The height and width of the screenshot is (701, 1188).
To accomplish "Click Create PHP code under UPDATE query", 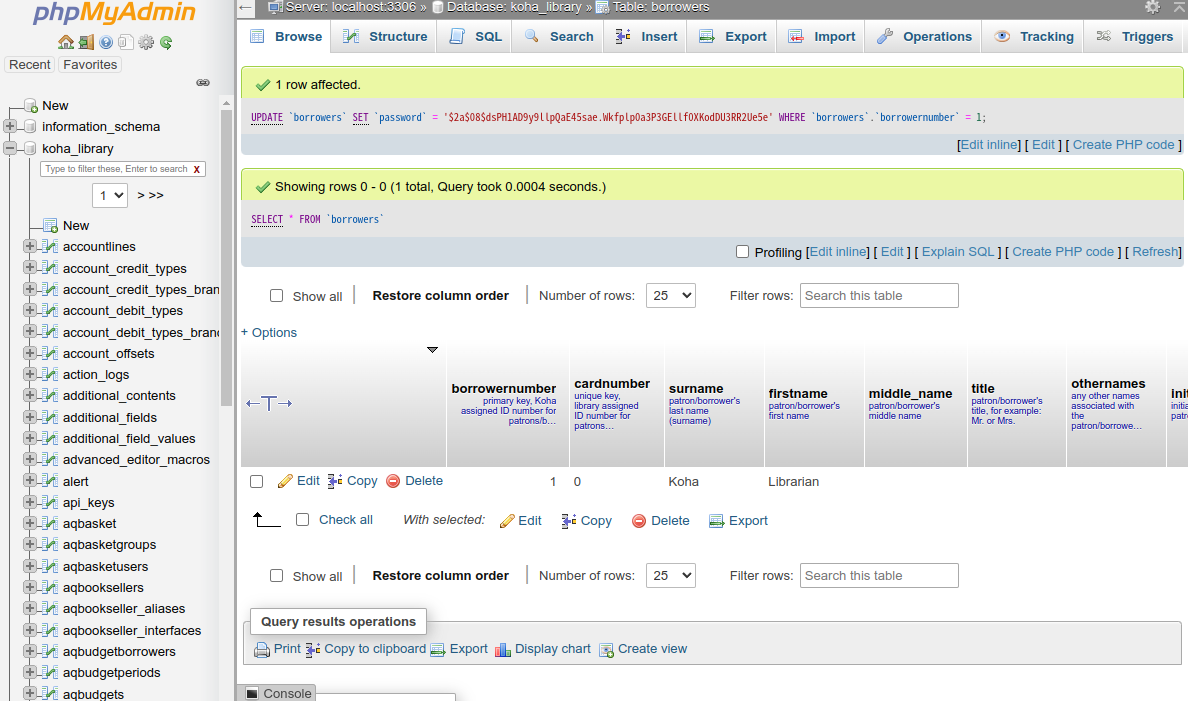I will 1124,145.
